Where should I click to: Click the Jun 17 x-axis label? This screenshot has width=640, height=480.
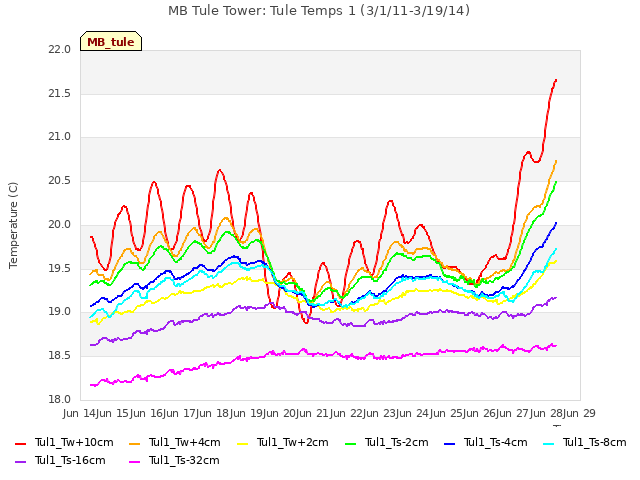click(180, 413)
